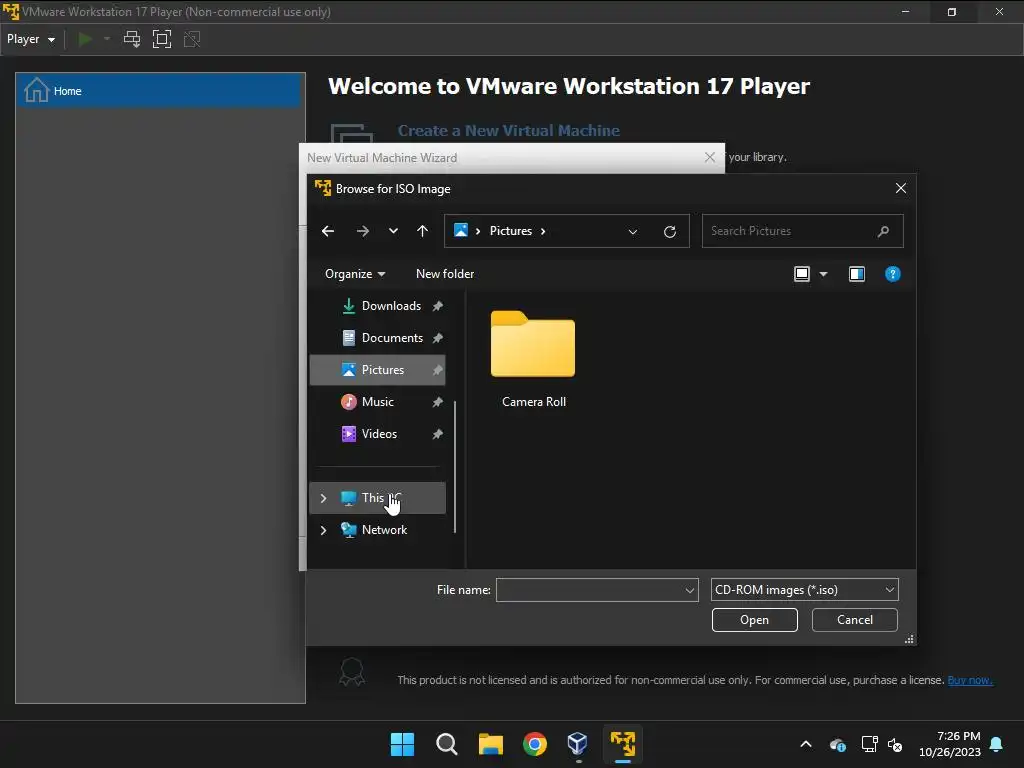Click the pin icon next to Videos
This screenshot has width=1024, height=768.
coord(438,434)
